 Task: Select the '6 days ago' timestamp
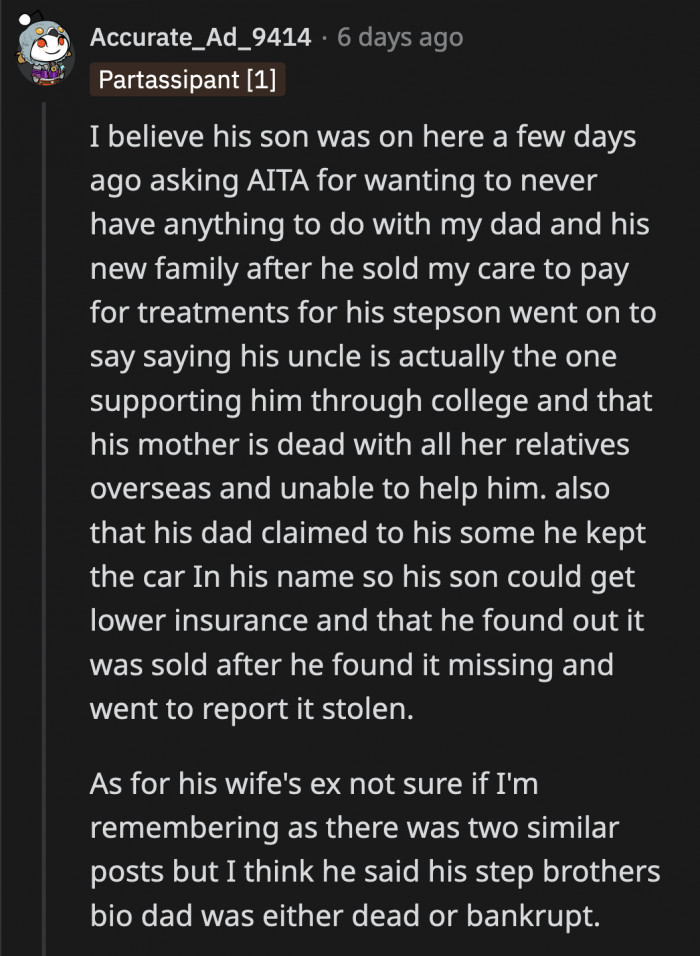(x=399, y=38)
